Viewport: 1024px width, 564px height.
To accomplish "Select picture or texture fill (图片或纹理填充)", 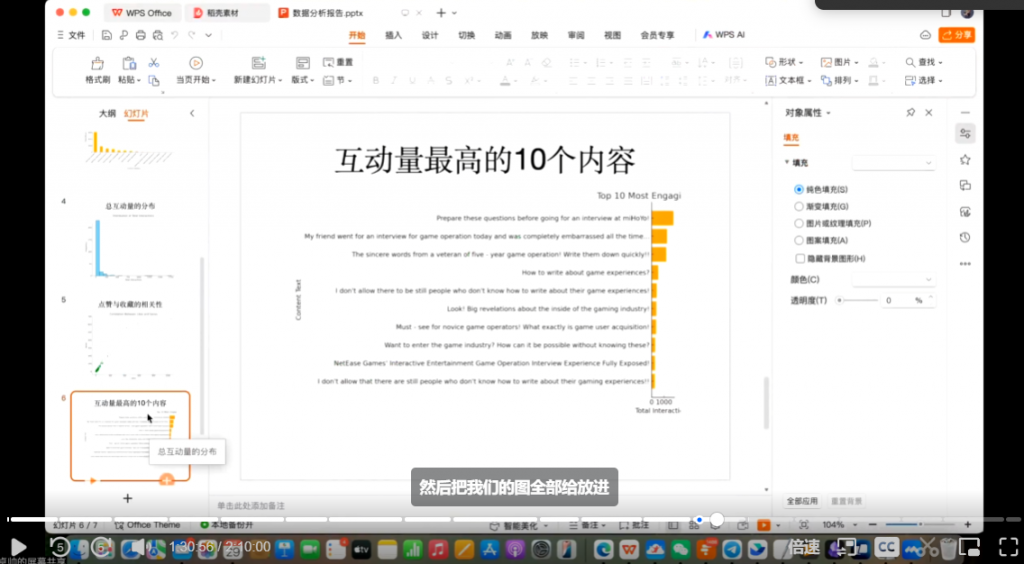I will pyautogui.click(x=799, y=223).
